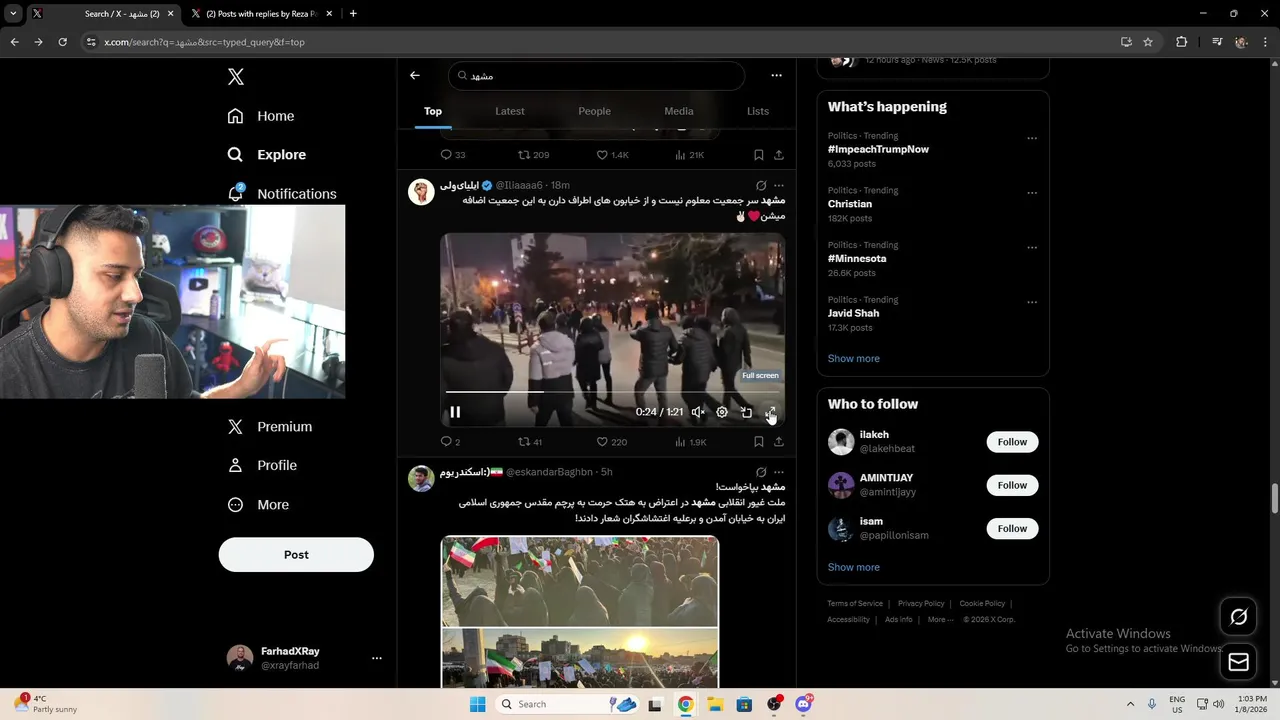
Task: Select the Top search tab
Action: [433, 111]
